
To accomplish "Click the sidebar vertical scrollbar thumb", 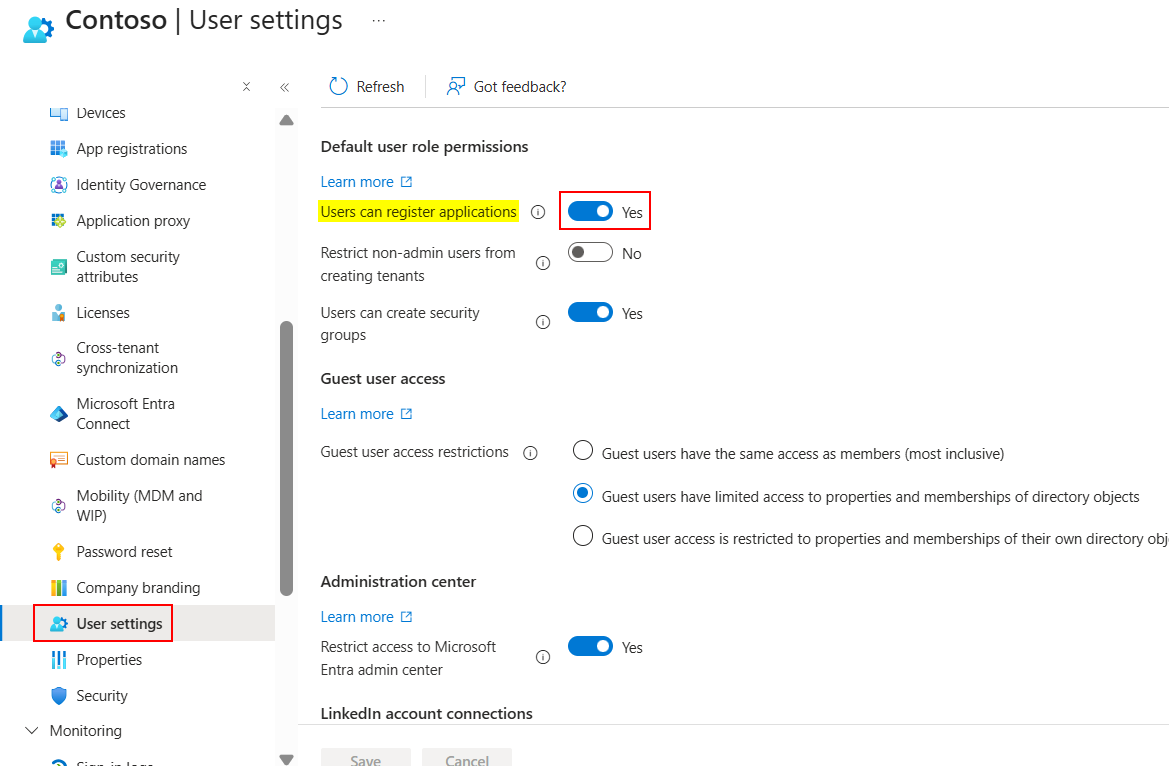I will pos(286,458).
